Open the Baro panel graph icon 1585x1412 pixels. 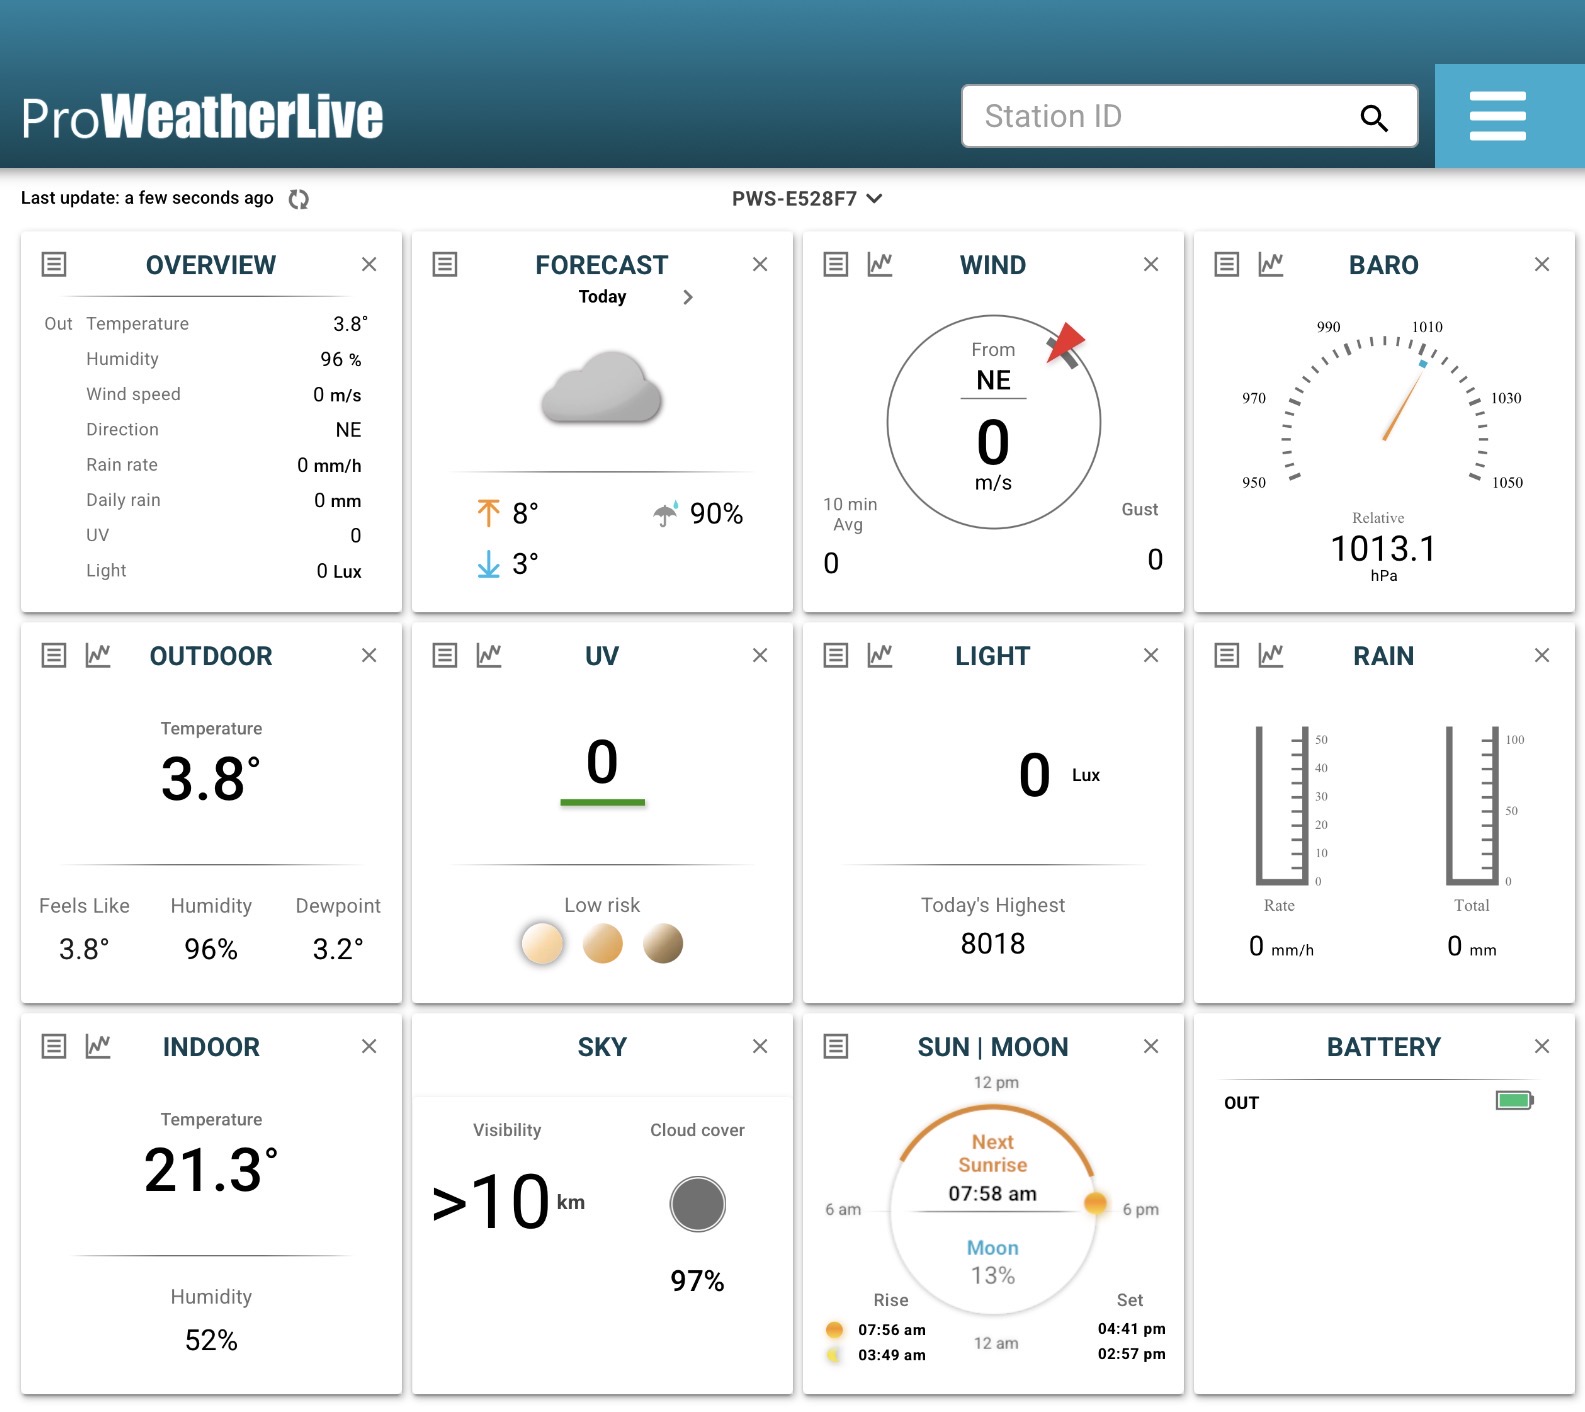pos(1271,264)
